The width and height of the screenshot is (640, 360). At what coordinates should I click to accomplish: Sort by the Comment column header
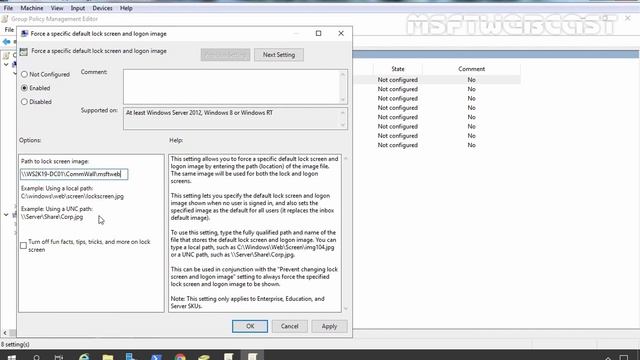[471, 69]
